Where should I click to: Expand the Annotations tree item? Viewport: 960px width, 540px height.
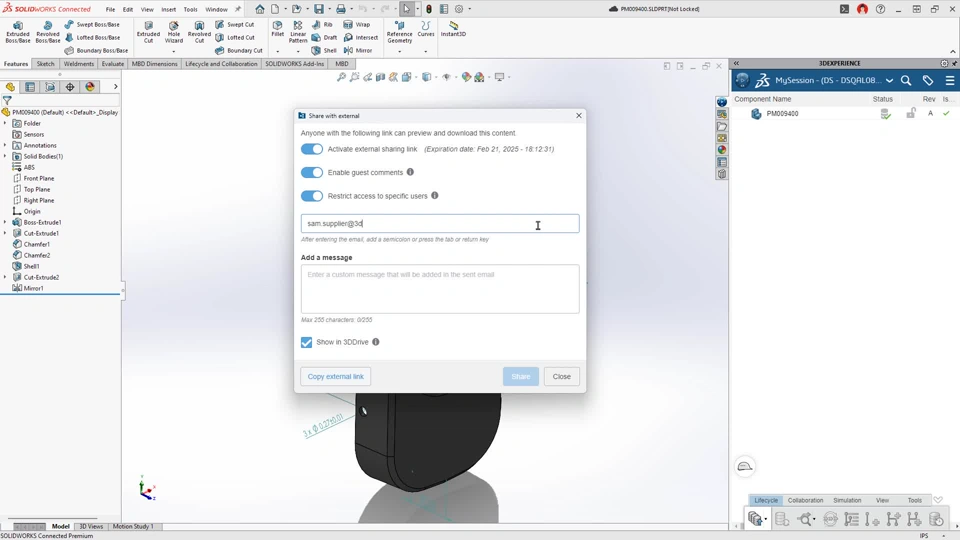coord(6,145)
